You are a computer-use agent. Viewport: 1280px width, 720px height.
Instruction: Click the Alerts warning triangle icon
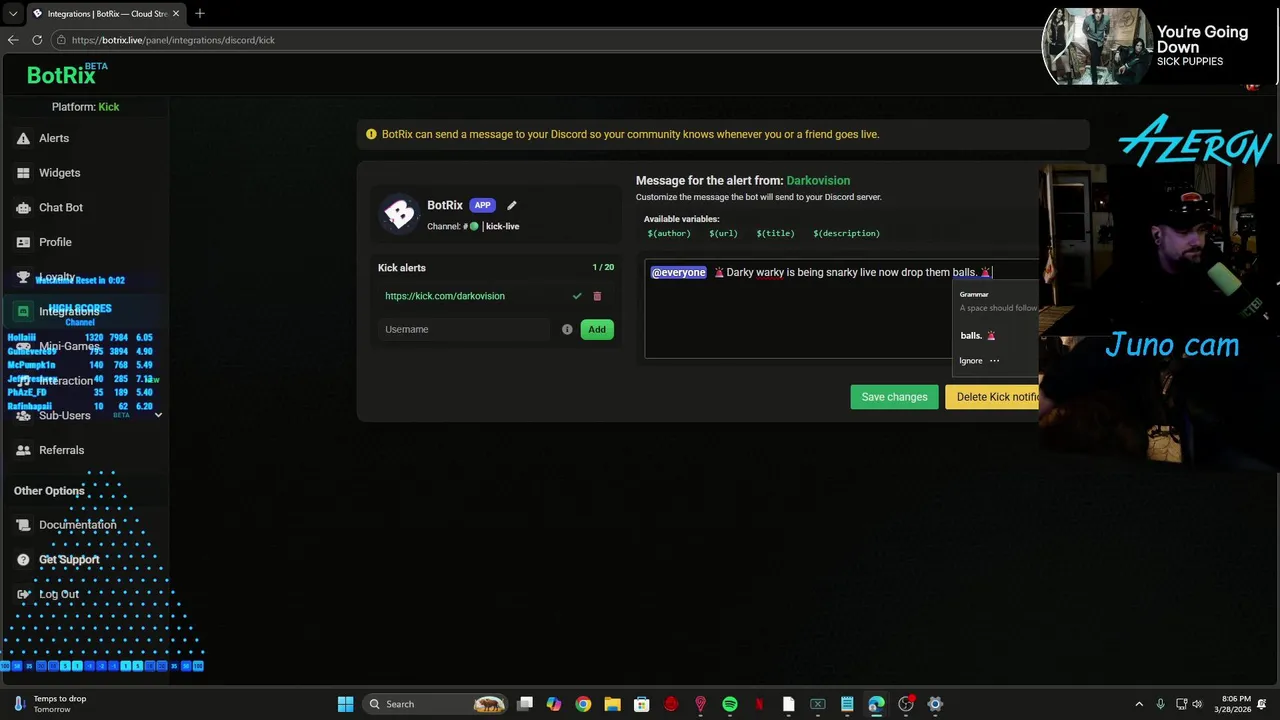(x=23, y=138)
